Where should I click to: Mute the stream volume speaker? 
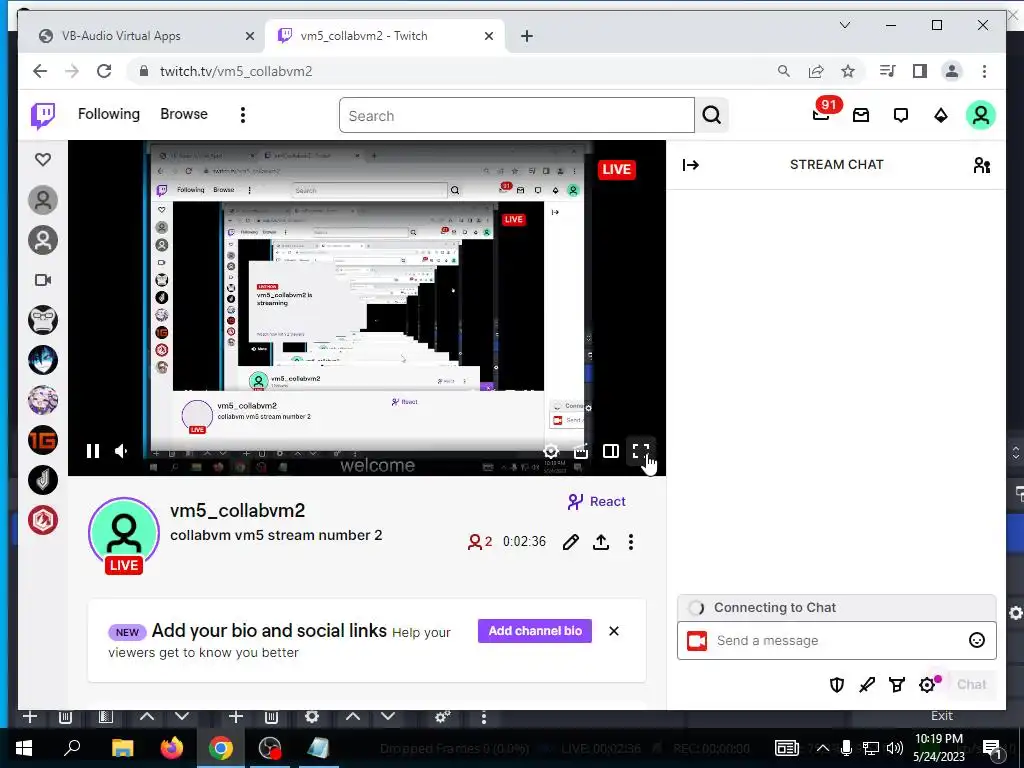121,451
